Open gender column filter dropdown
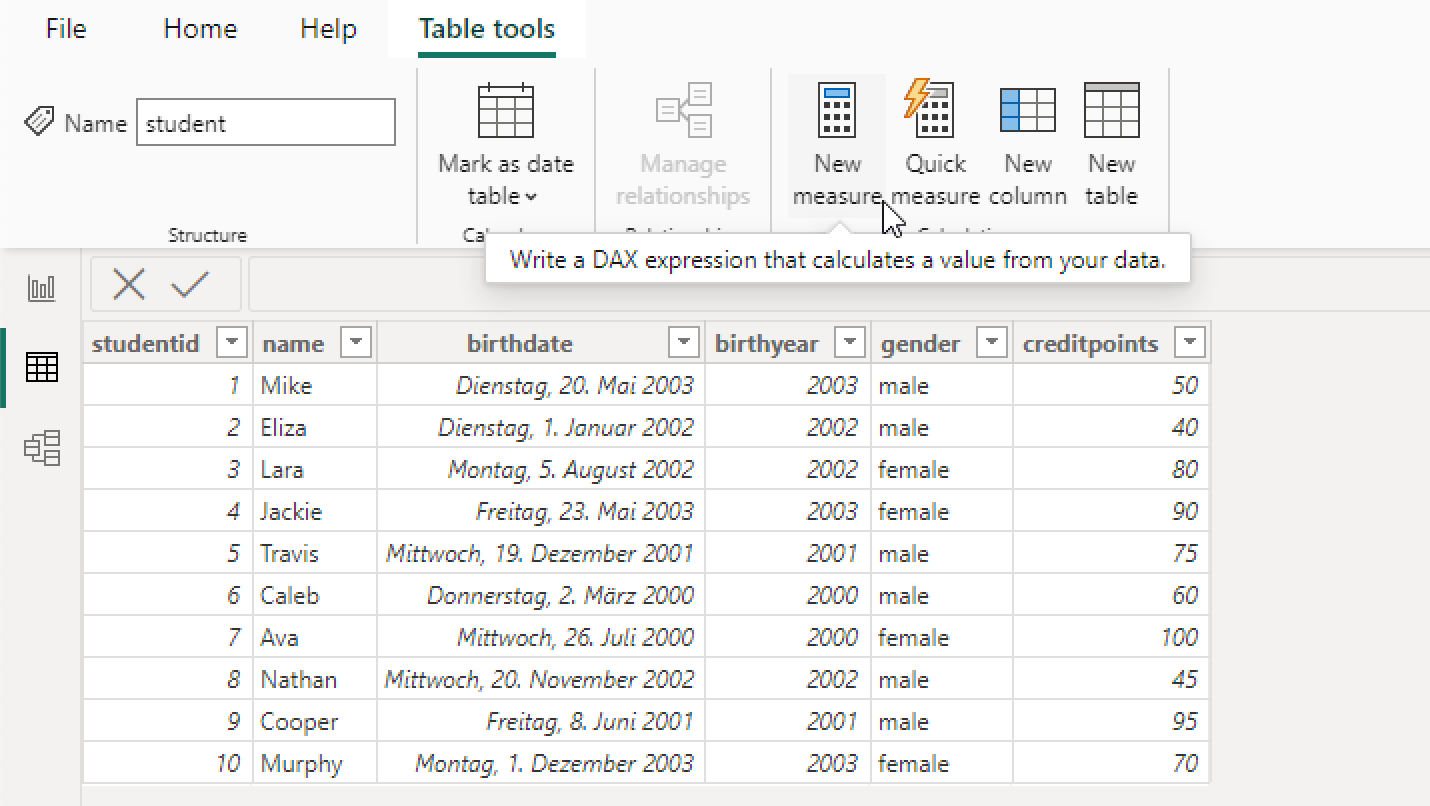Viewport: 1430px width, 806px height. pyautogui.click(x=992, y=343)
